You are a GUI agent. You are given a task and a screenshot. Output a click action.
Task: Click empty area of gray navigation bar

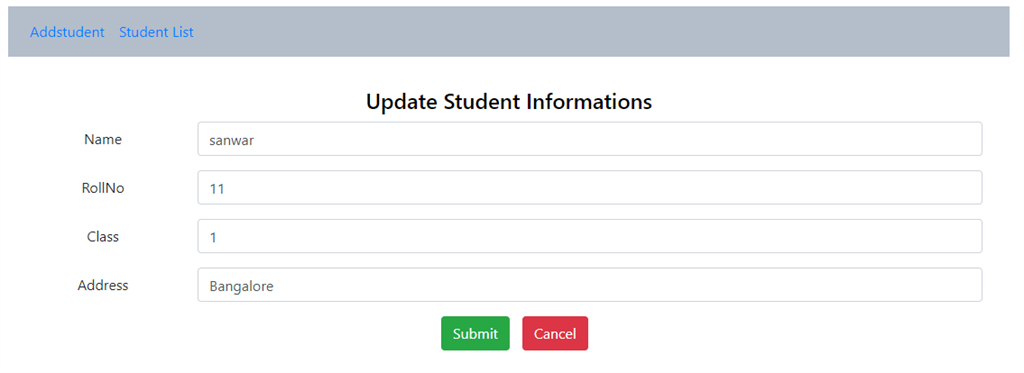point(588,32)
